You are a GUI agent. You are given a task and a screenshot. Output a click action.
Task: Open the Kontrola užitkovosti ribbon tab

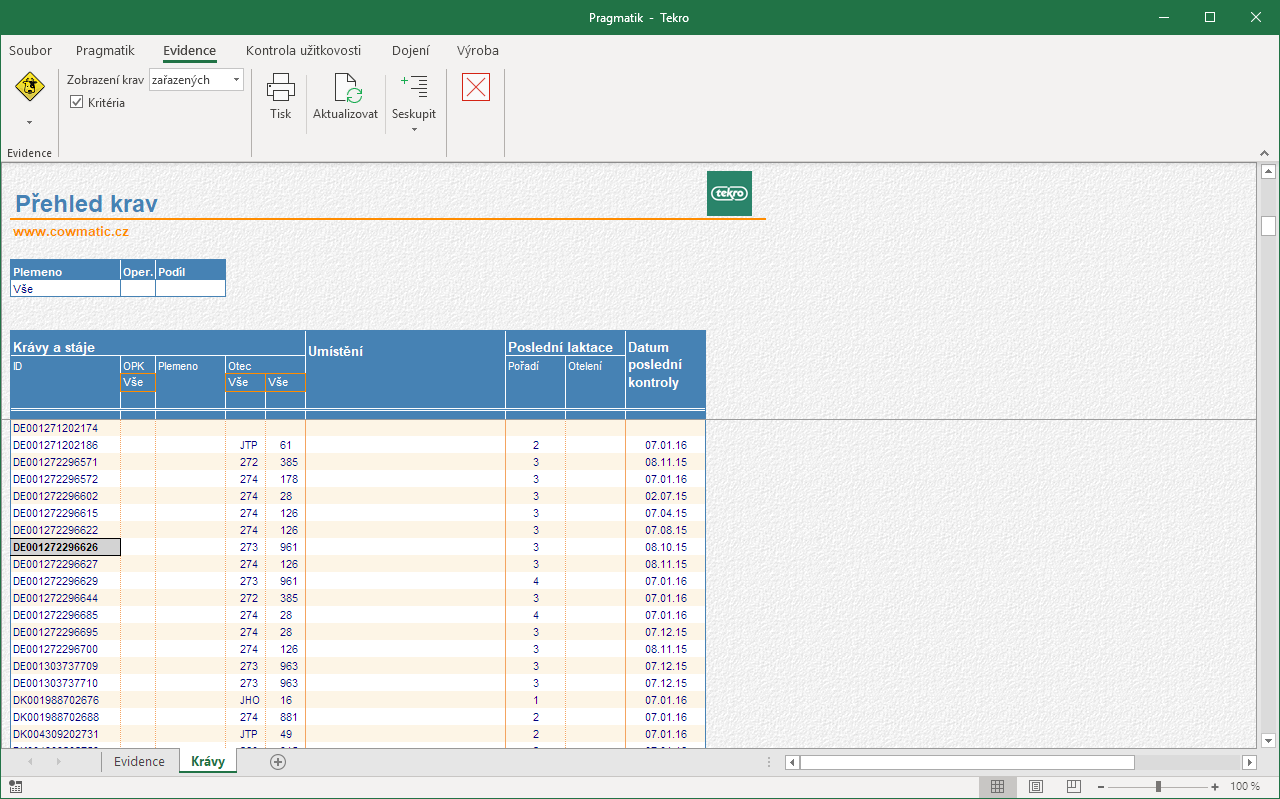point(303,50)
